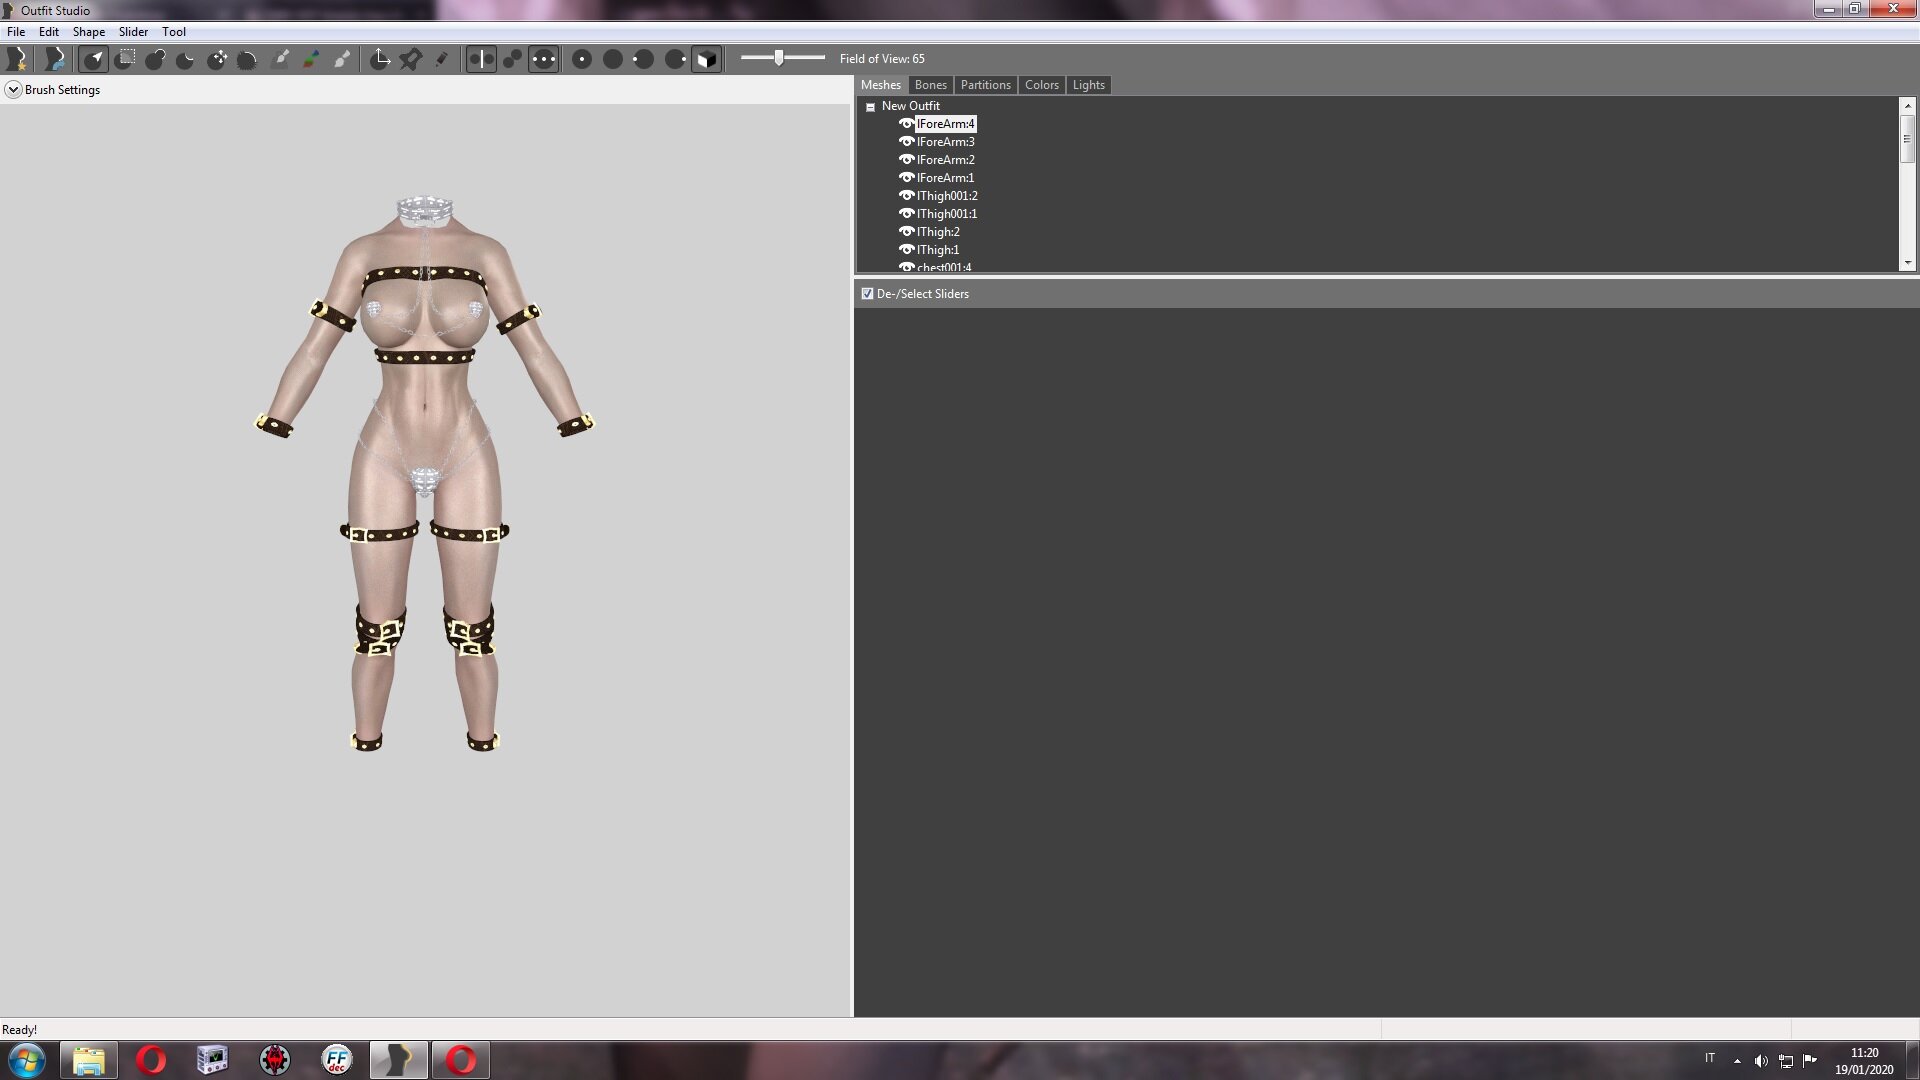
Task: Click the mesh list scrollbar down arrow
Action: pyautogui.click(x=1907, y=263)
